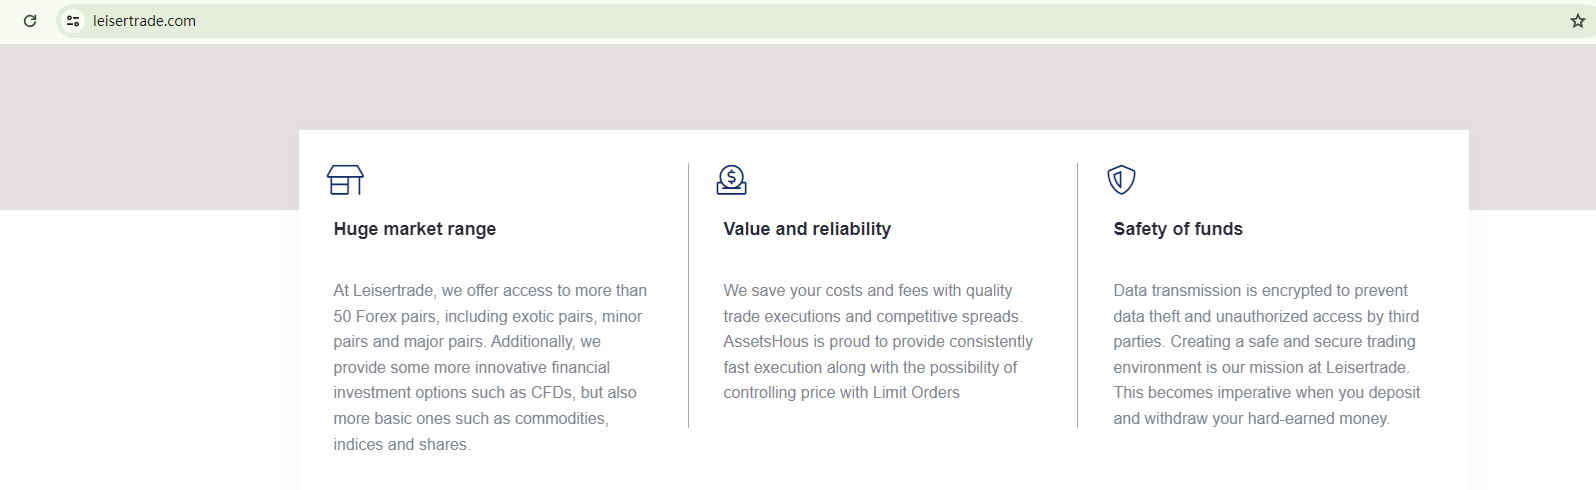Image resolution: width=1596 pixels, height=490 pixels.
Task: Select the "Safety of funds" heading
Action: (1178, 229)
